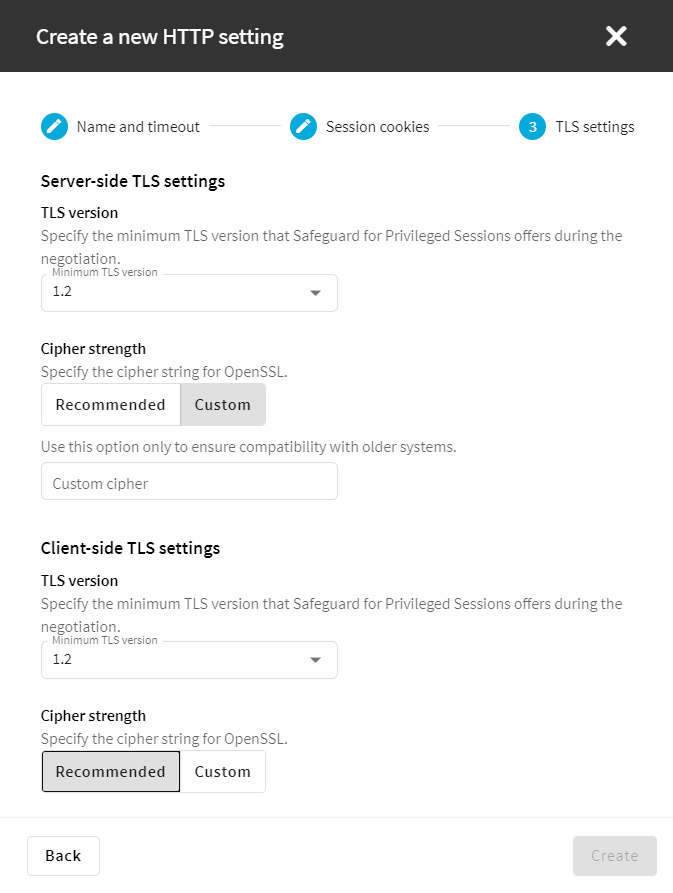The width and height of the screenshot is (673, 893).
Task: Open the server-side Minimum TLS version dropdown
Action: 180,293
